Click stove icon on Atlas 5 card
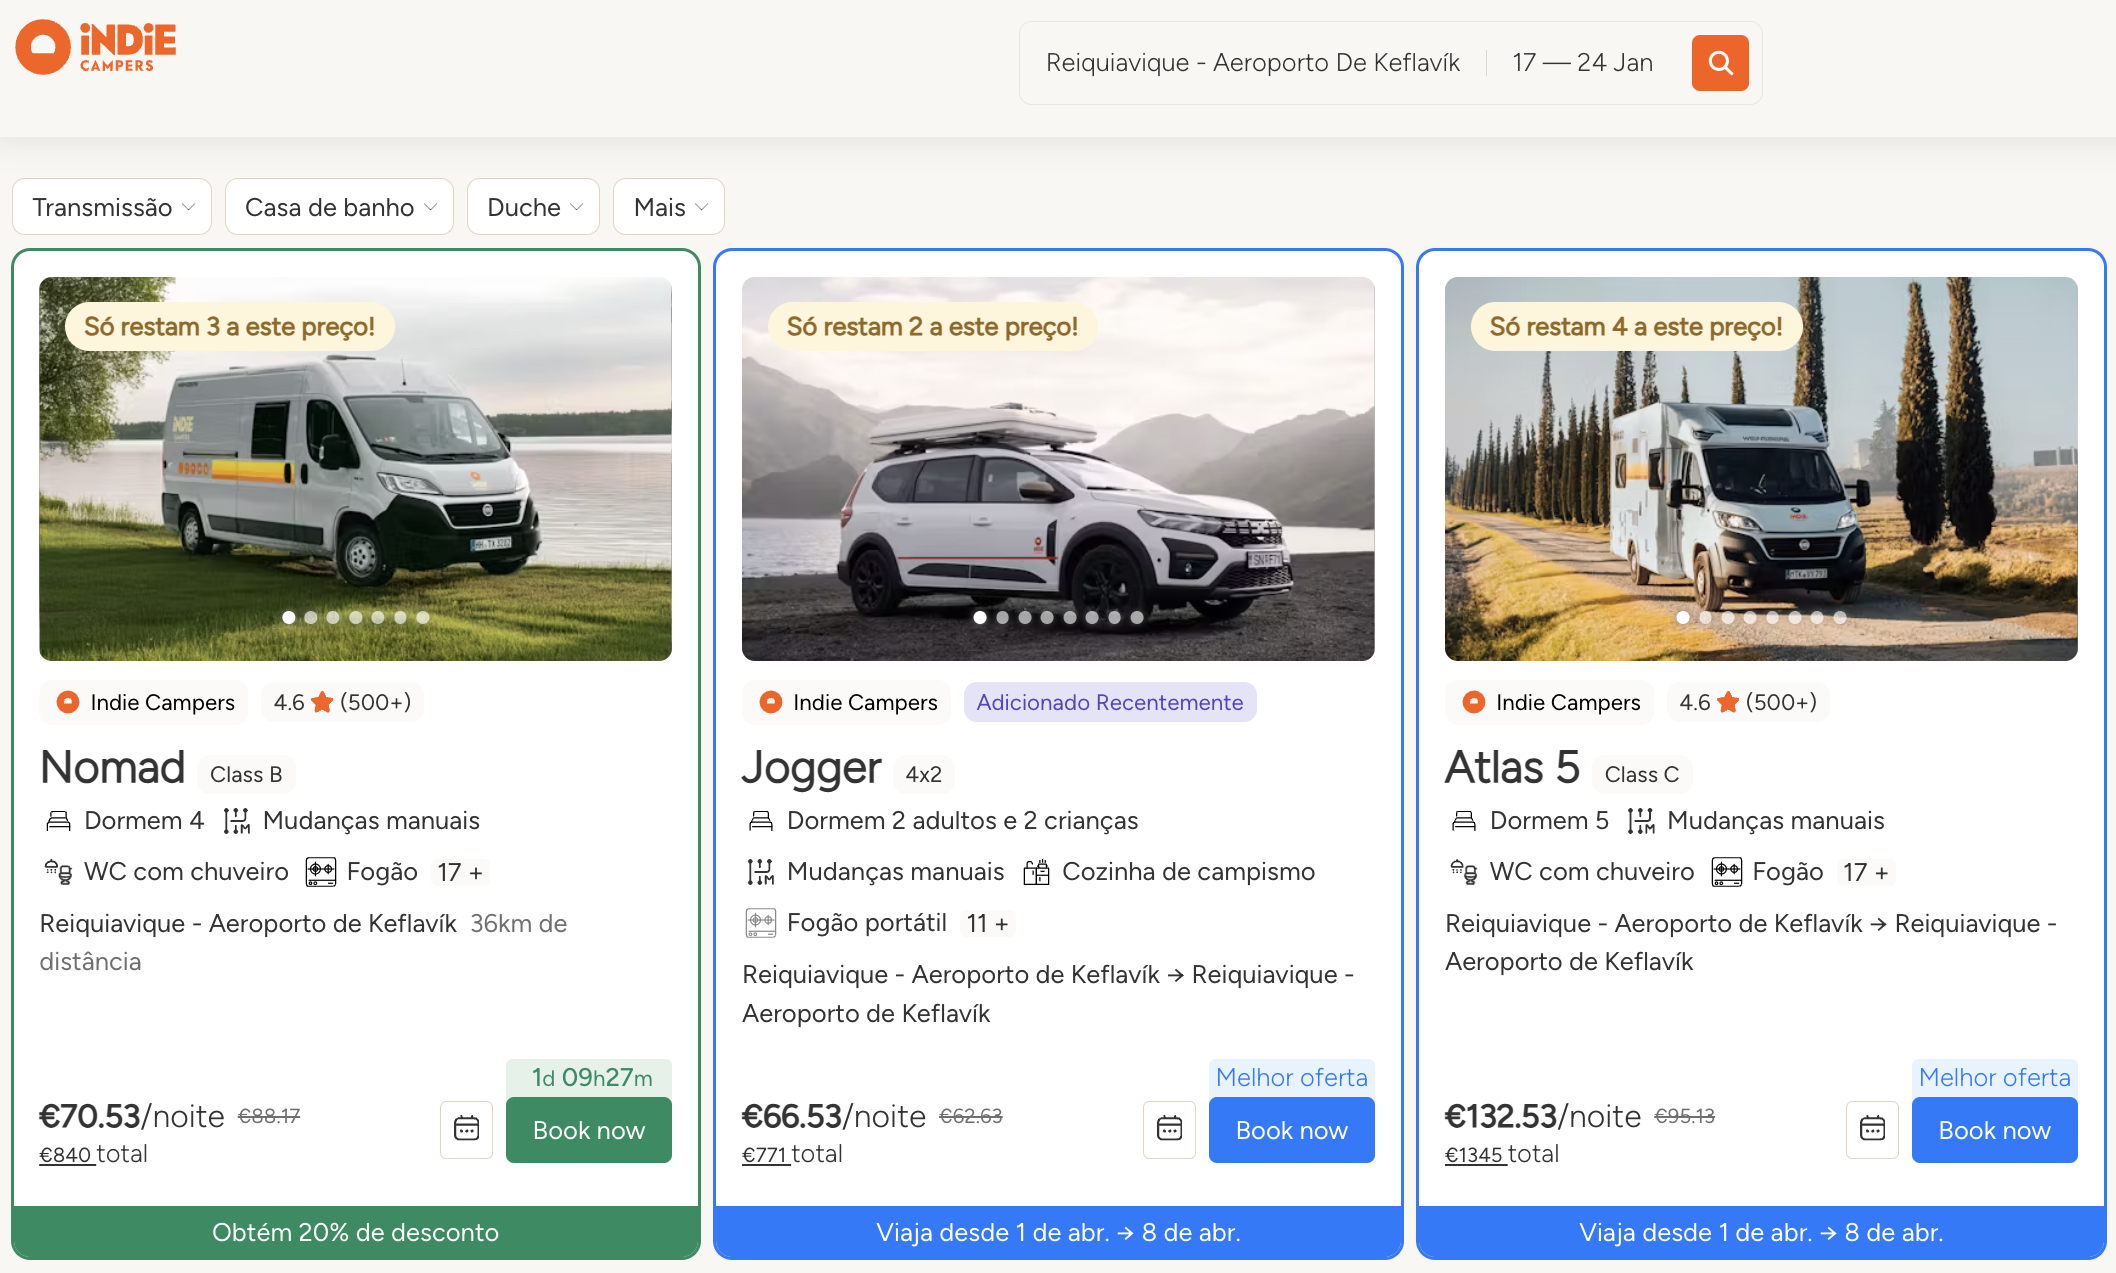The height and width of the screenshot is (1273, 2116). click(1726, 872)
